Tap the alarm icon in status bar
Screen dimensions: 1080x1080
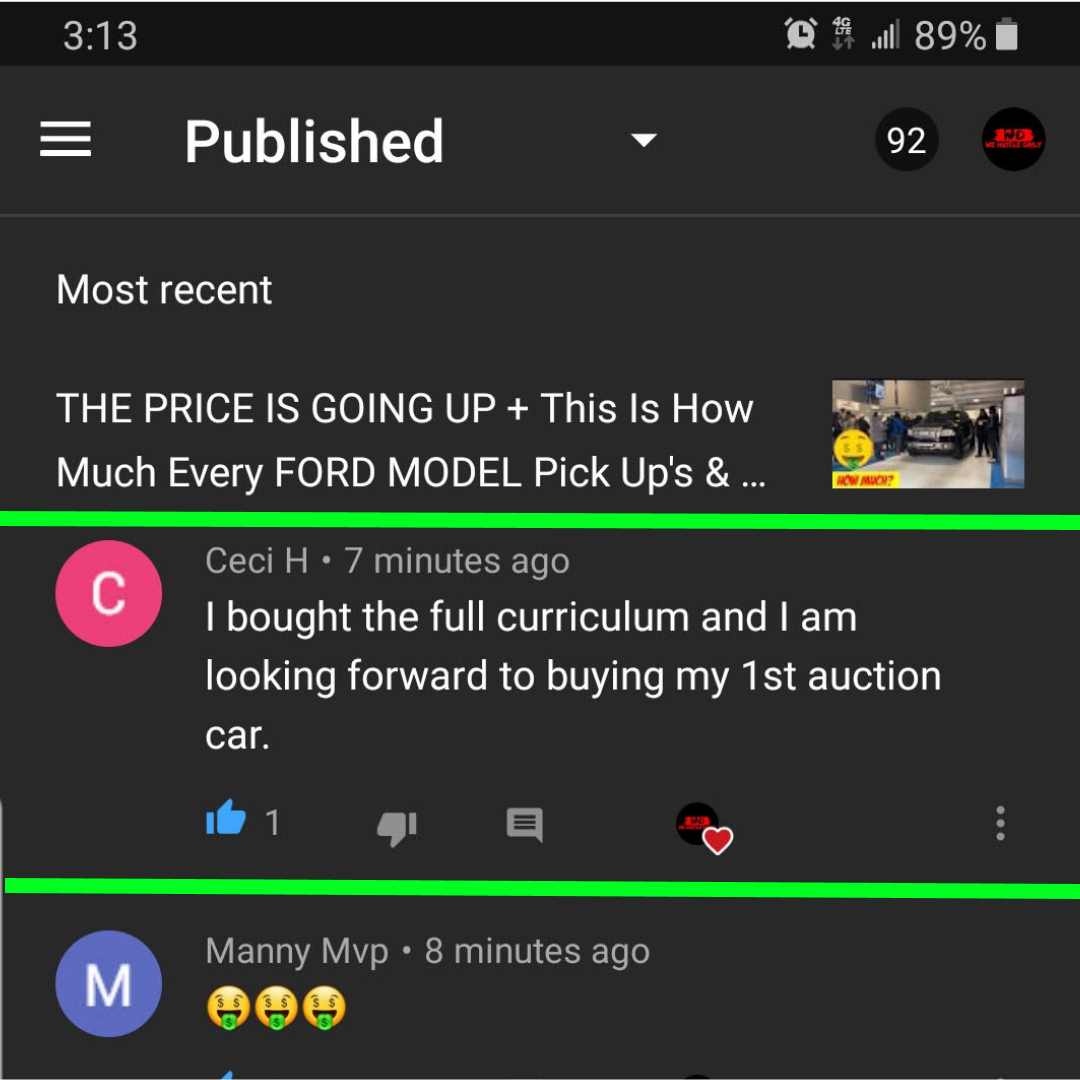[801, 33]
